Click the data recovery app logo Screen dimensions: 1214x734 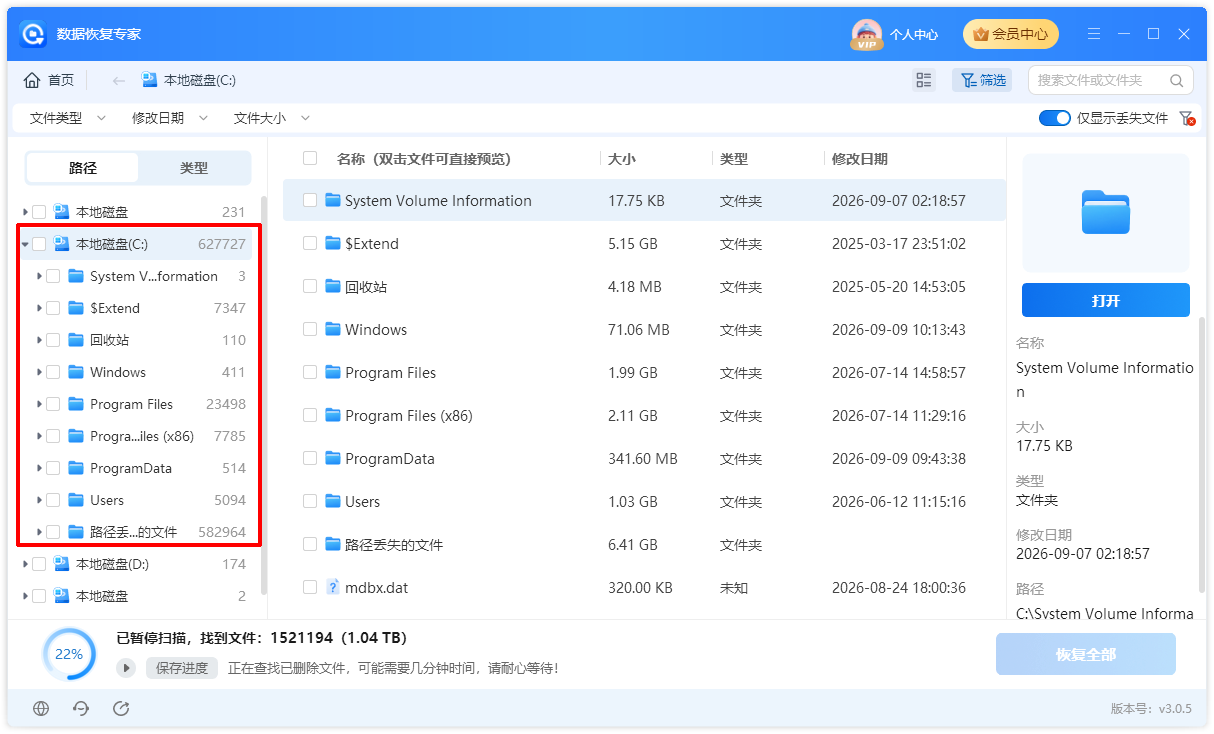[x=33, y=34]
